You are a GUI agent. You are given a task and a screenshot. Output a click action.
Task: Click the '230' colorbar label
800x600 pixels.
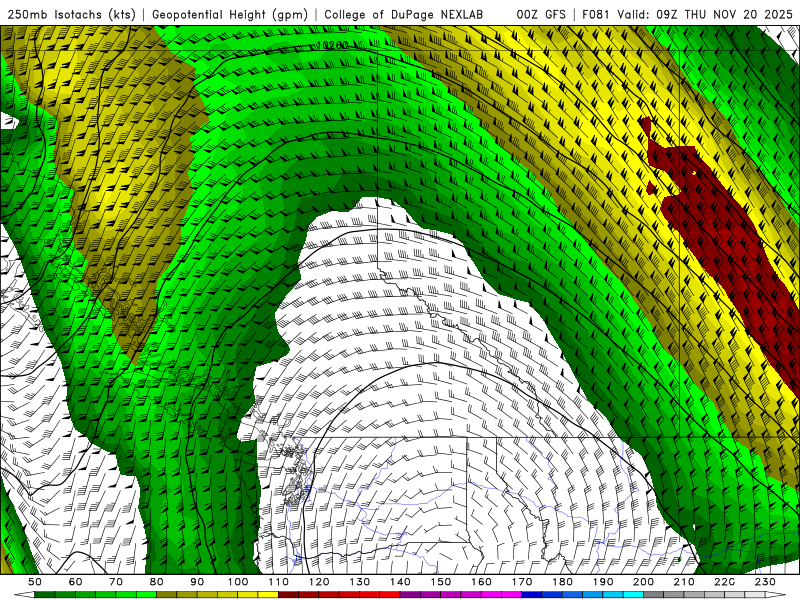(765, 582)
